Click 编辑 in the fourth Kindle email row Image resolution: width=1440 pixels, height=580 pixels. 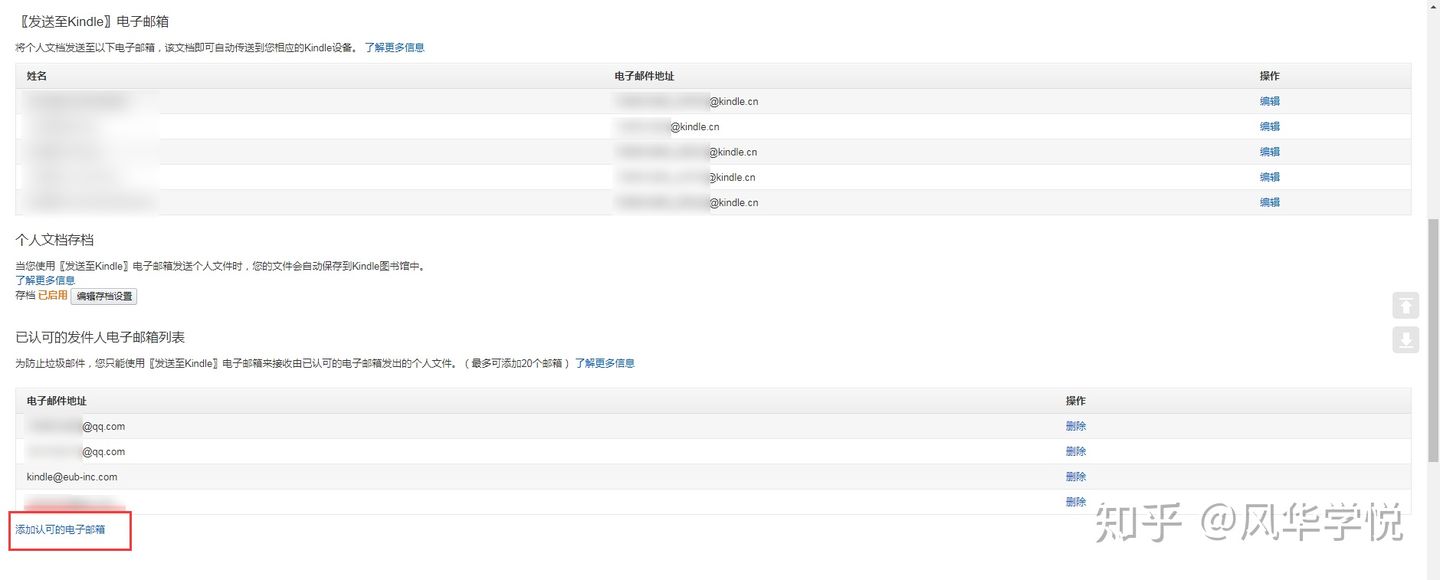[x=1269, y=177]
